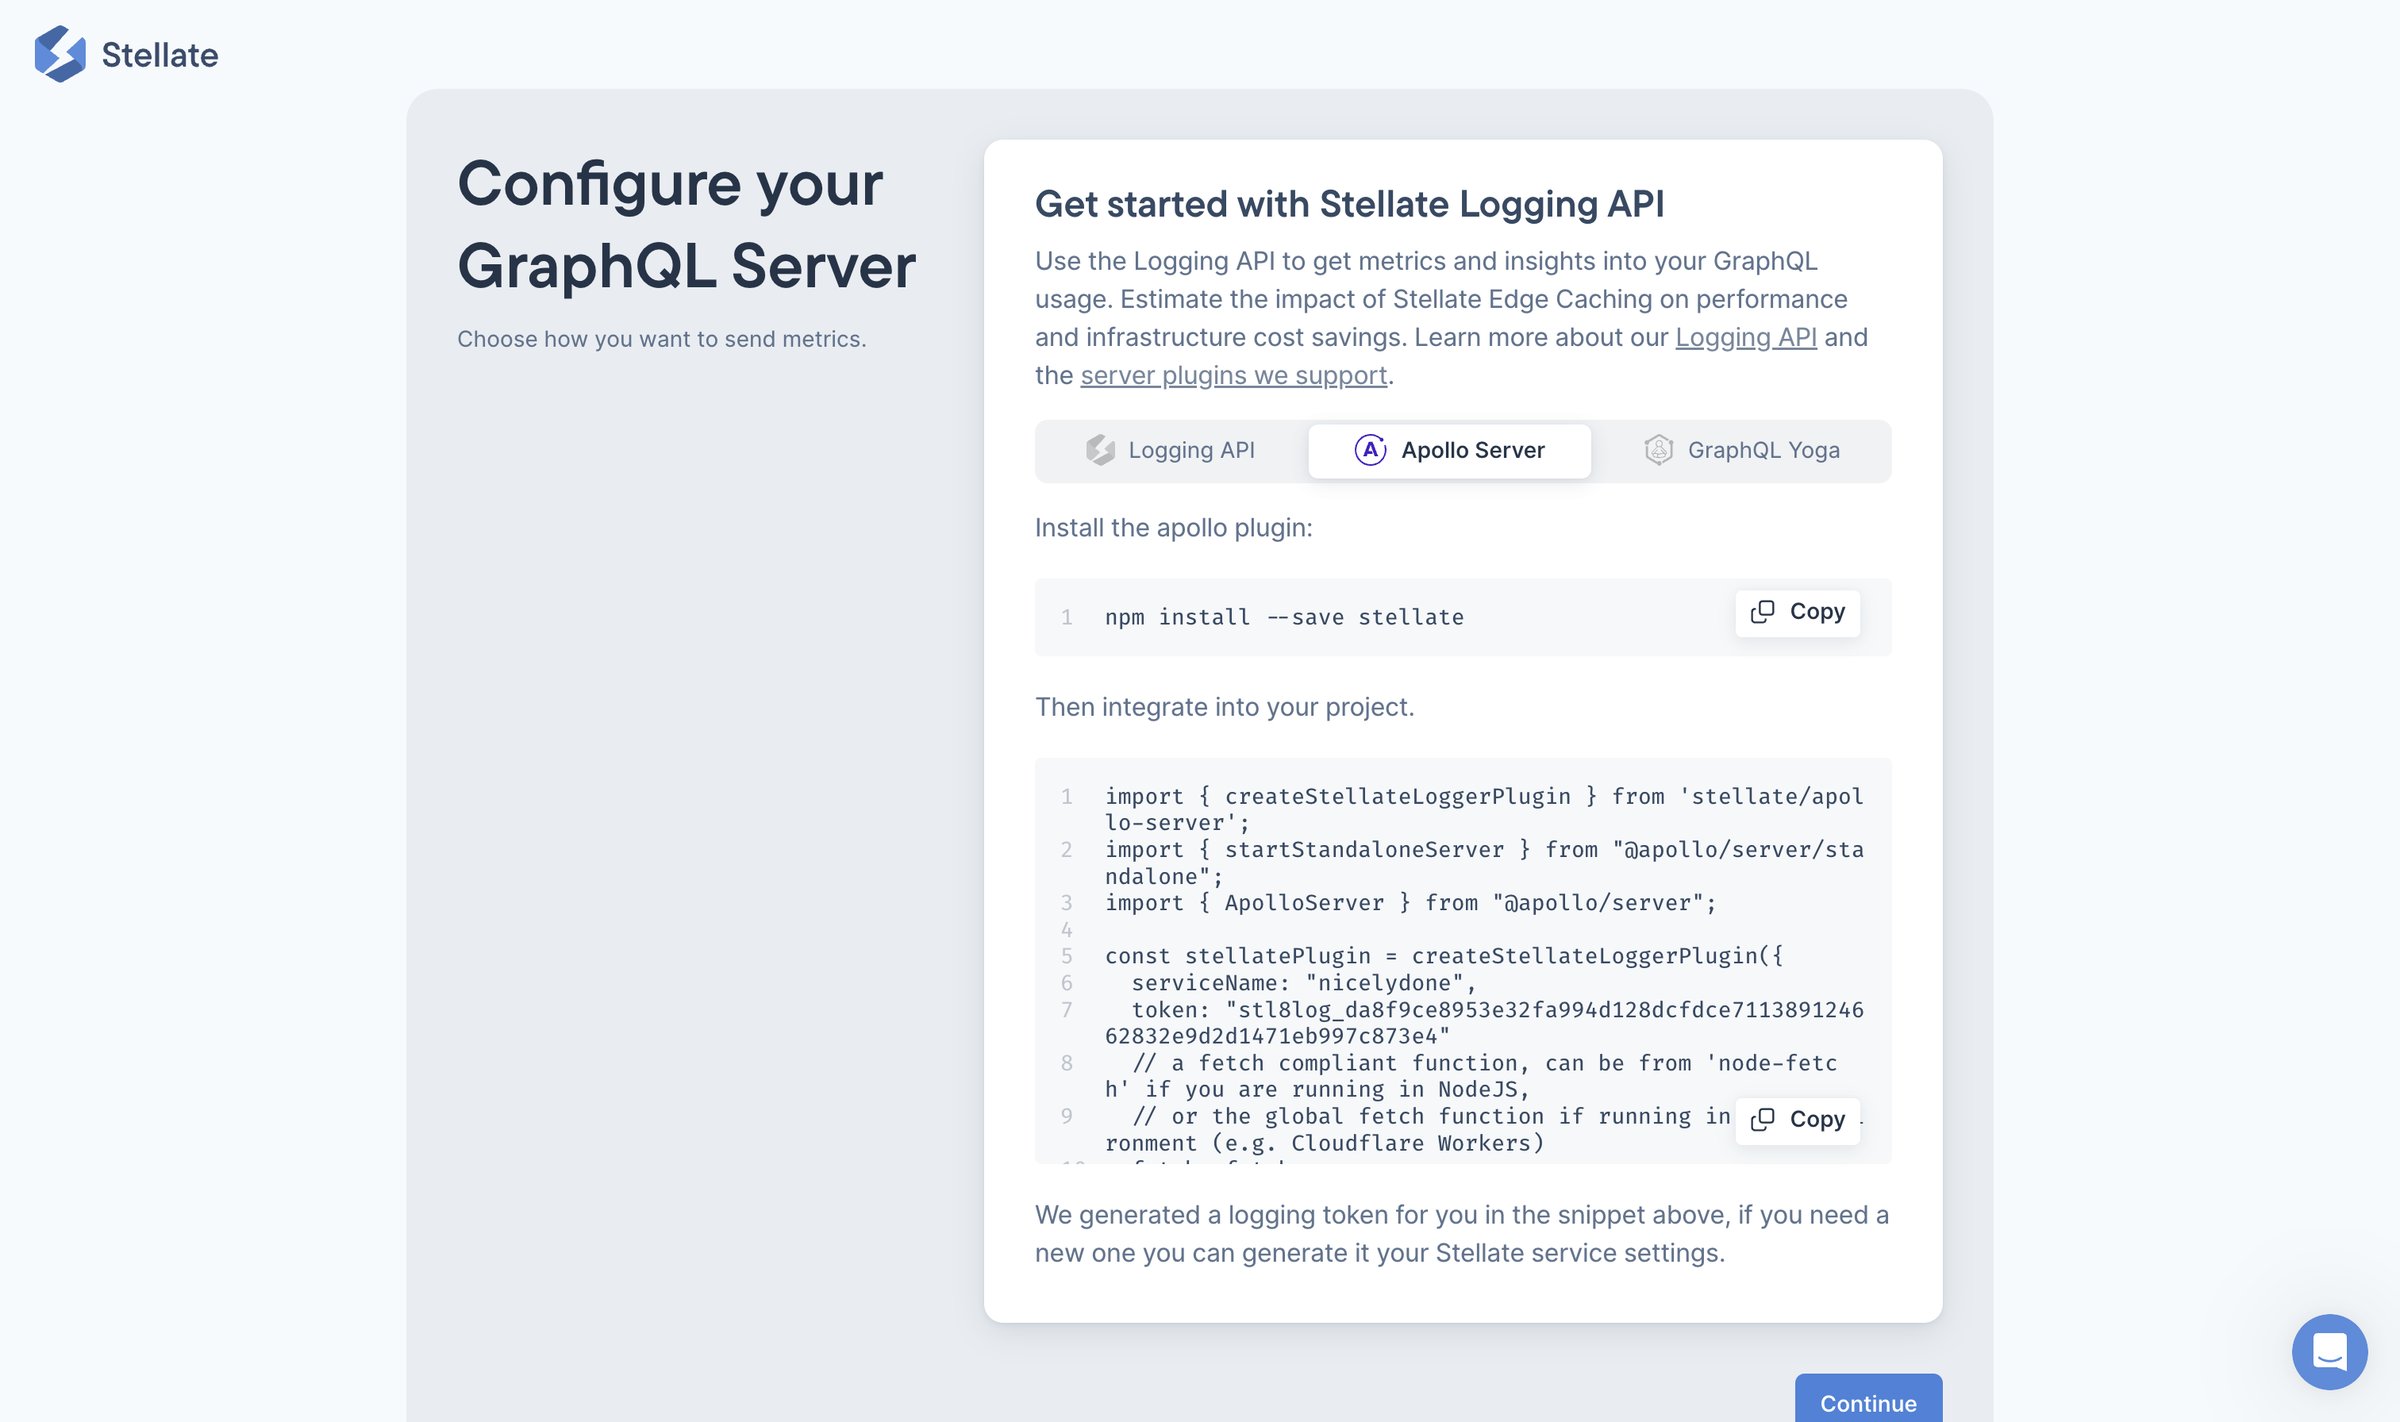The image size is (2400, 1422).
Task: Click the Continue button
Action: click(1868, 1401)
